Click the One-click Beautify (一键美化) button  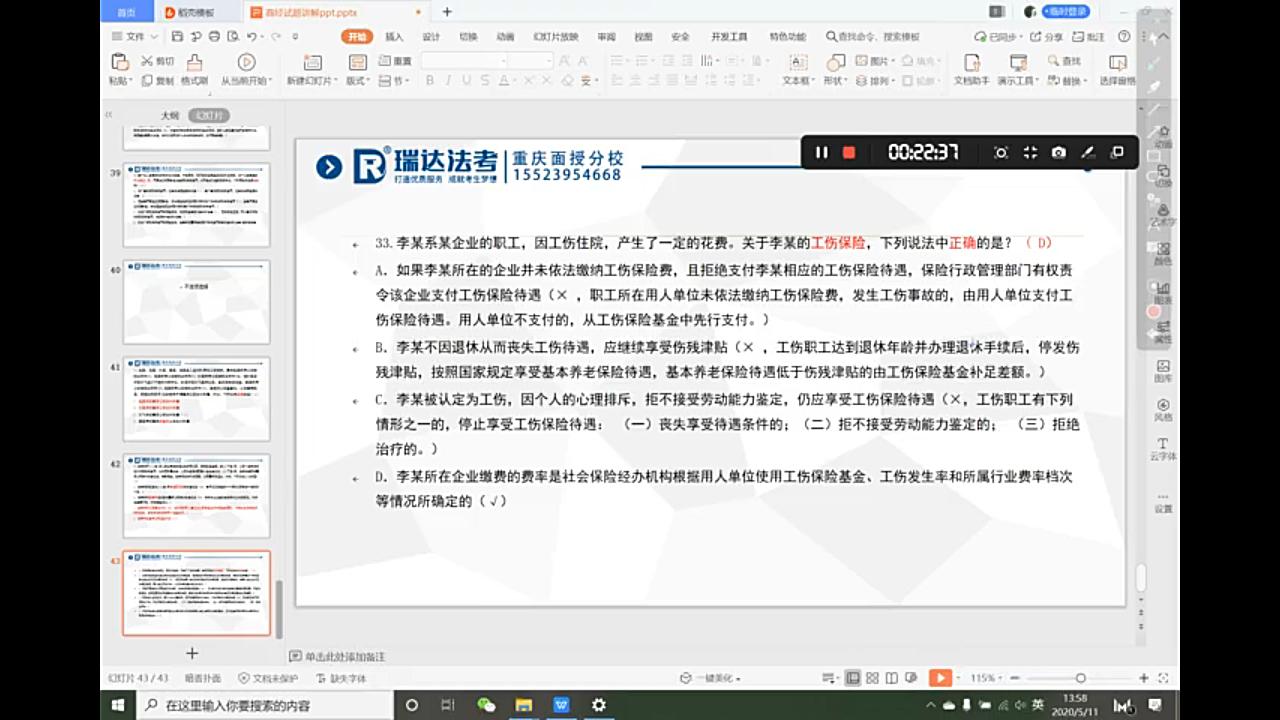(711, 678)
